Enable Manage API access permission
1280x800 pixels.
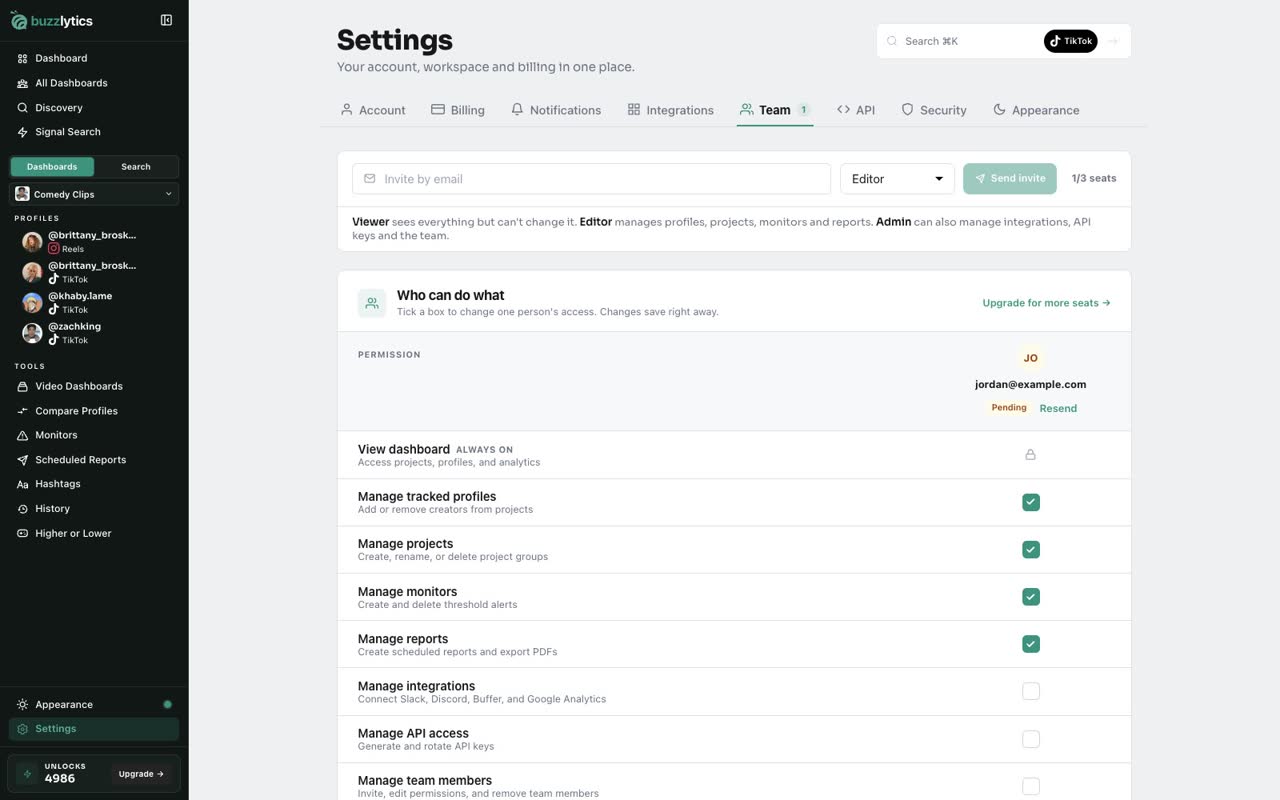(1031, 739)
